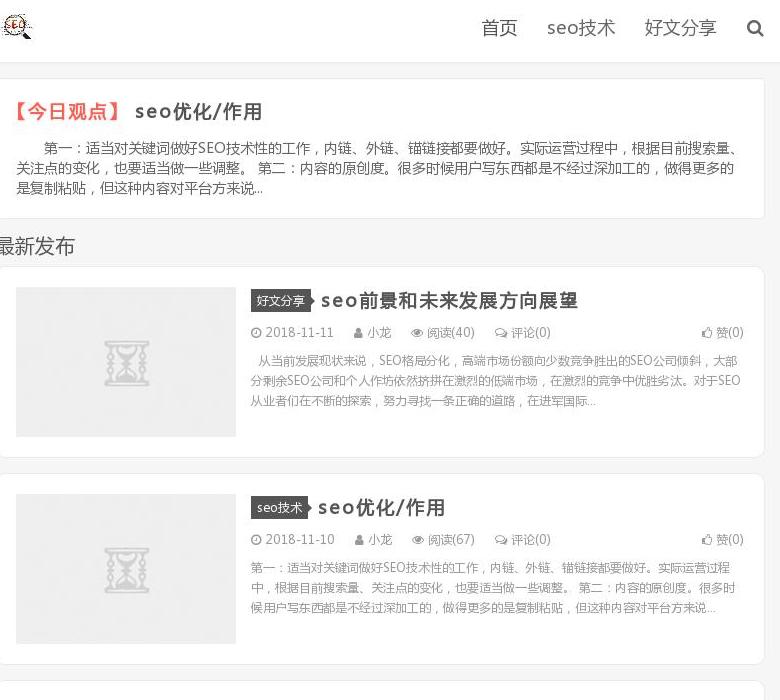Screen dimensions: 780x700
Task: Click the 最新发布 section heading
Action: [x=37, y=246]
